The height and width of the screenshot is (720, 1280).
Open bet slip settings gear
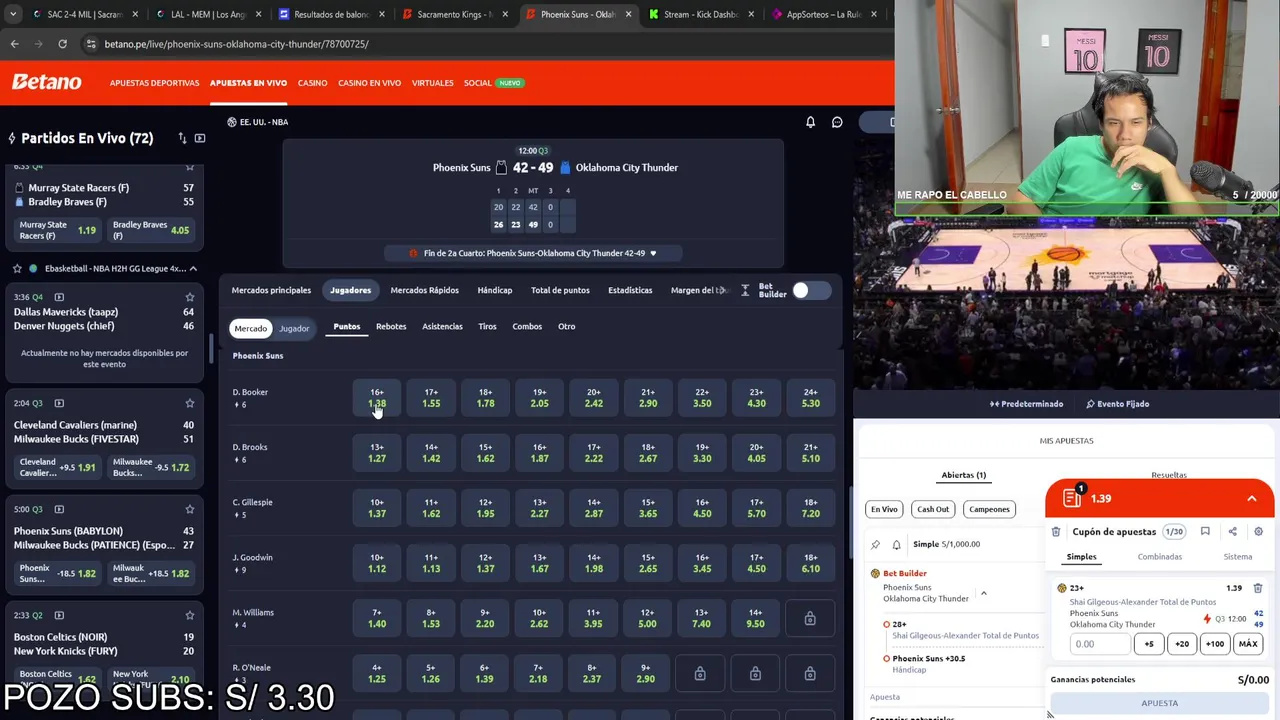click(1258, 532)
